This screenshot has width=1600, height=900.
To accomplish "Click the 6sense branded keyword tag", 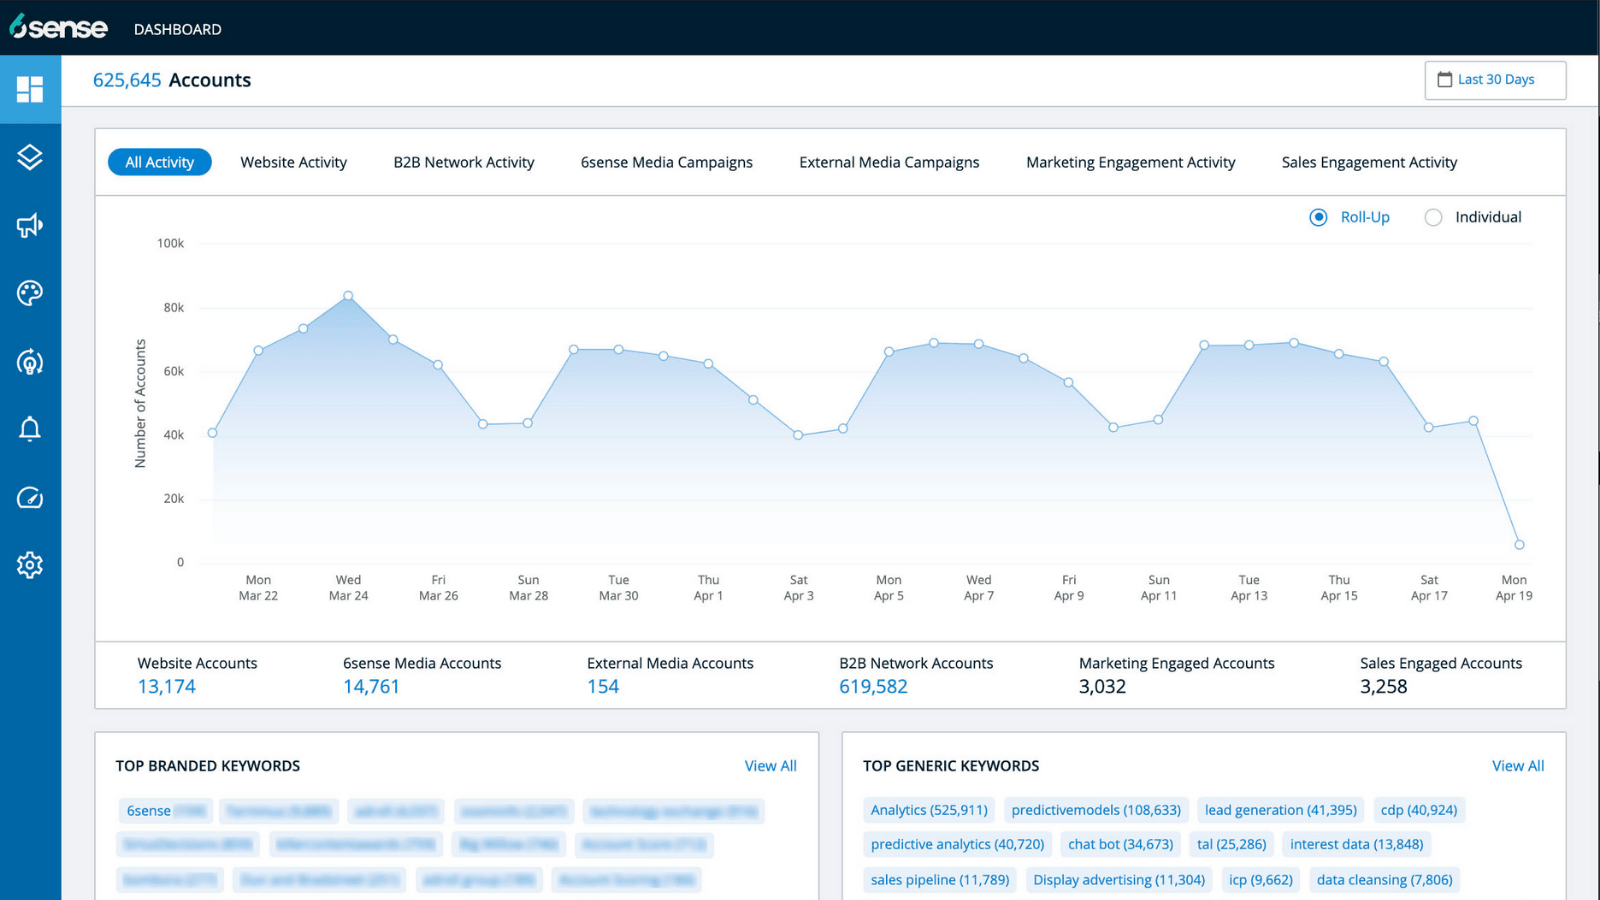I will tap(164, 811).
